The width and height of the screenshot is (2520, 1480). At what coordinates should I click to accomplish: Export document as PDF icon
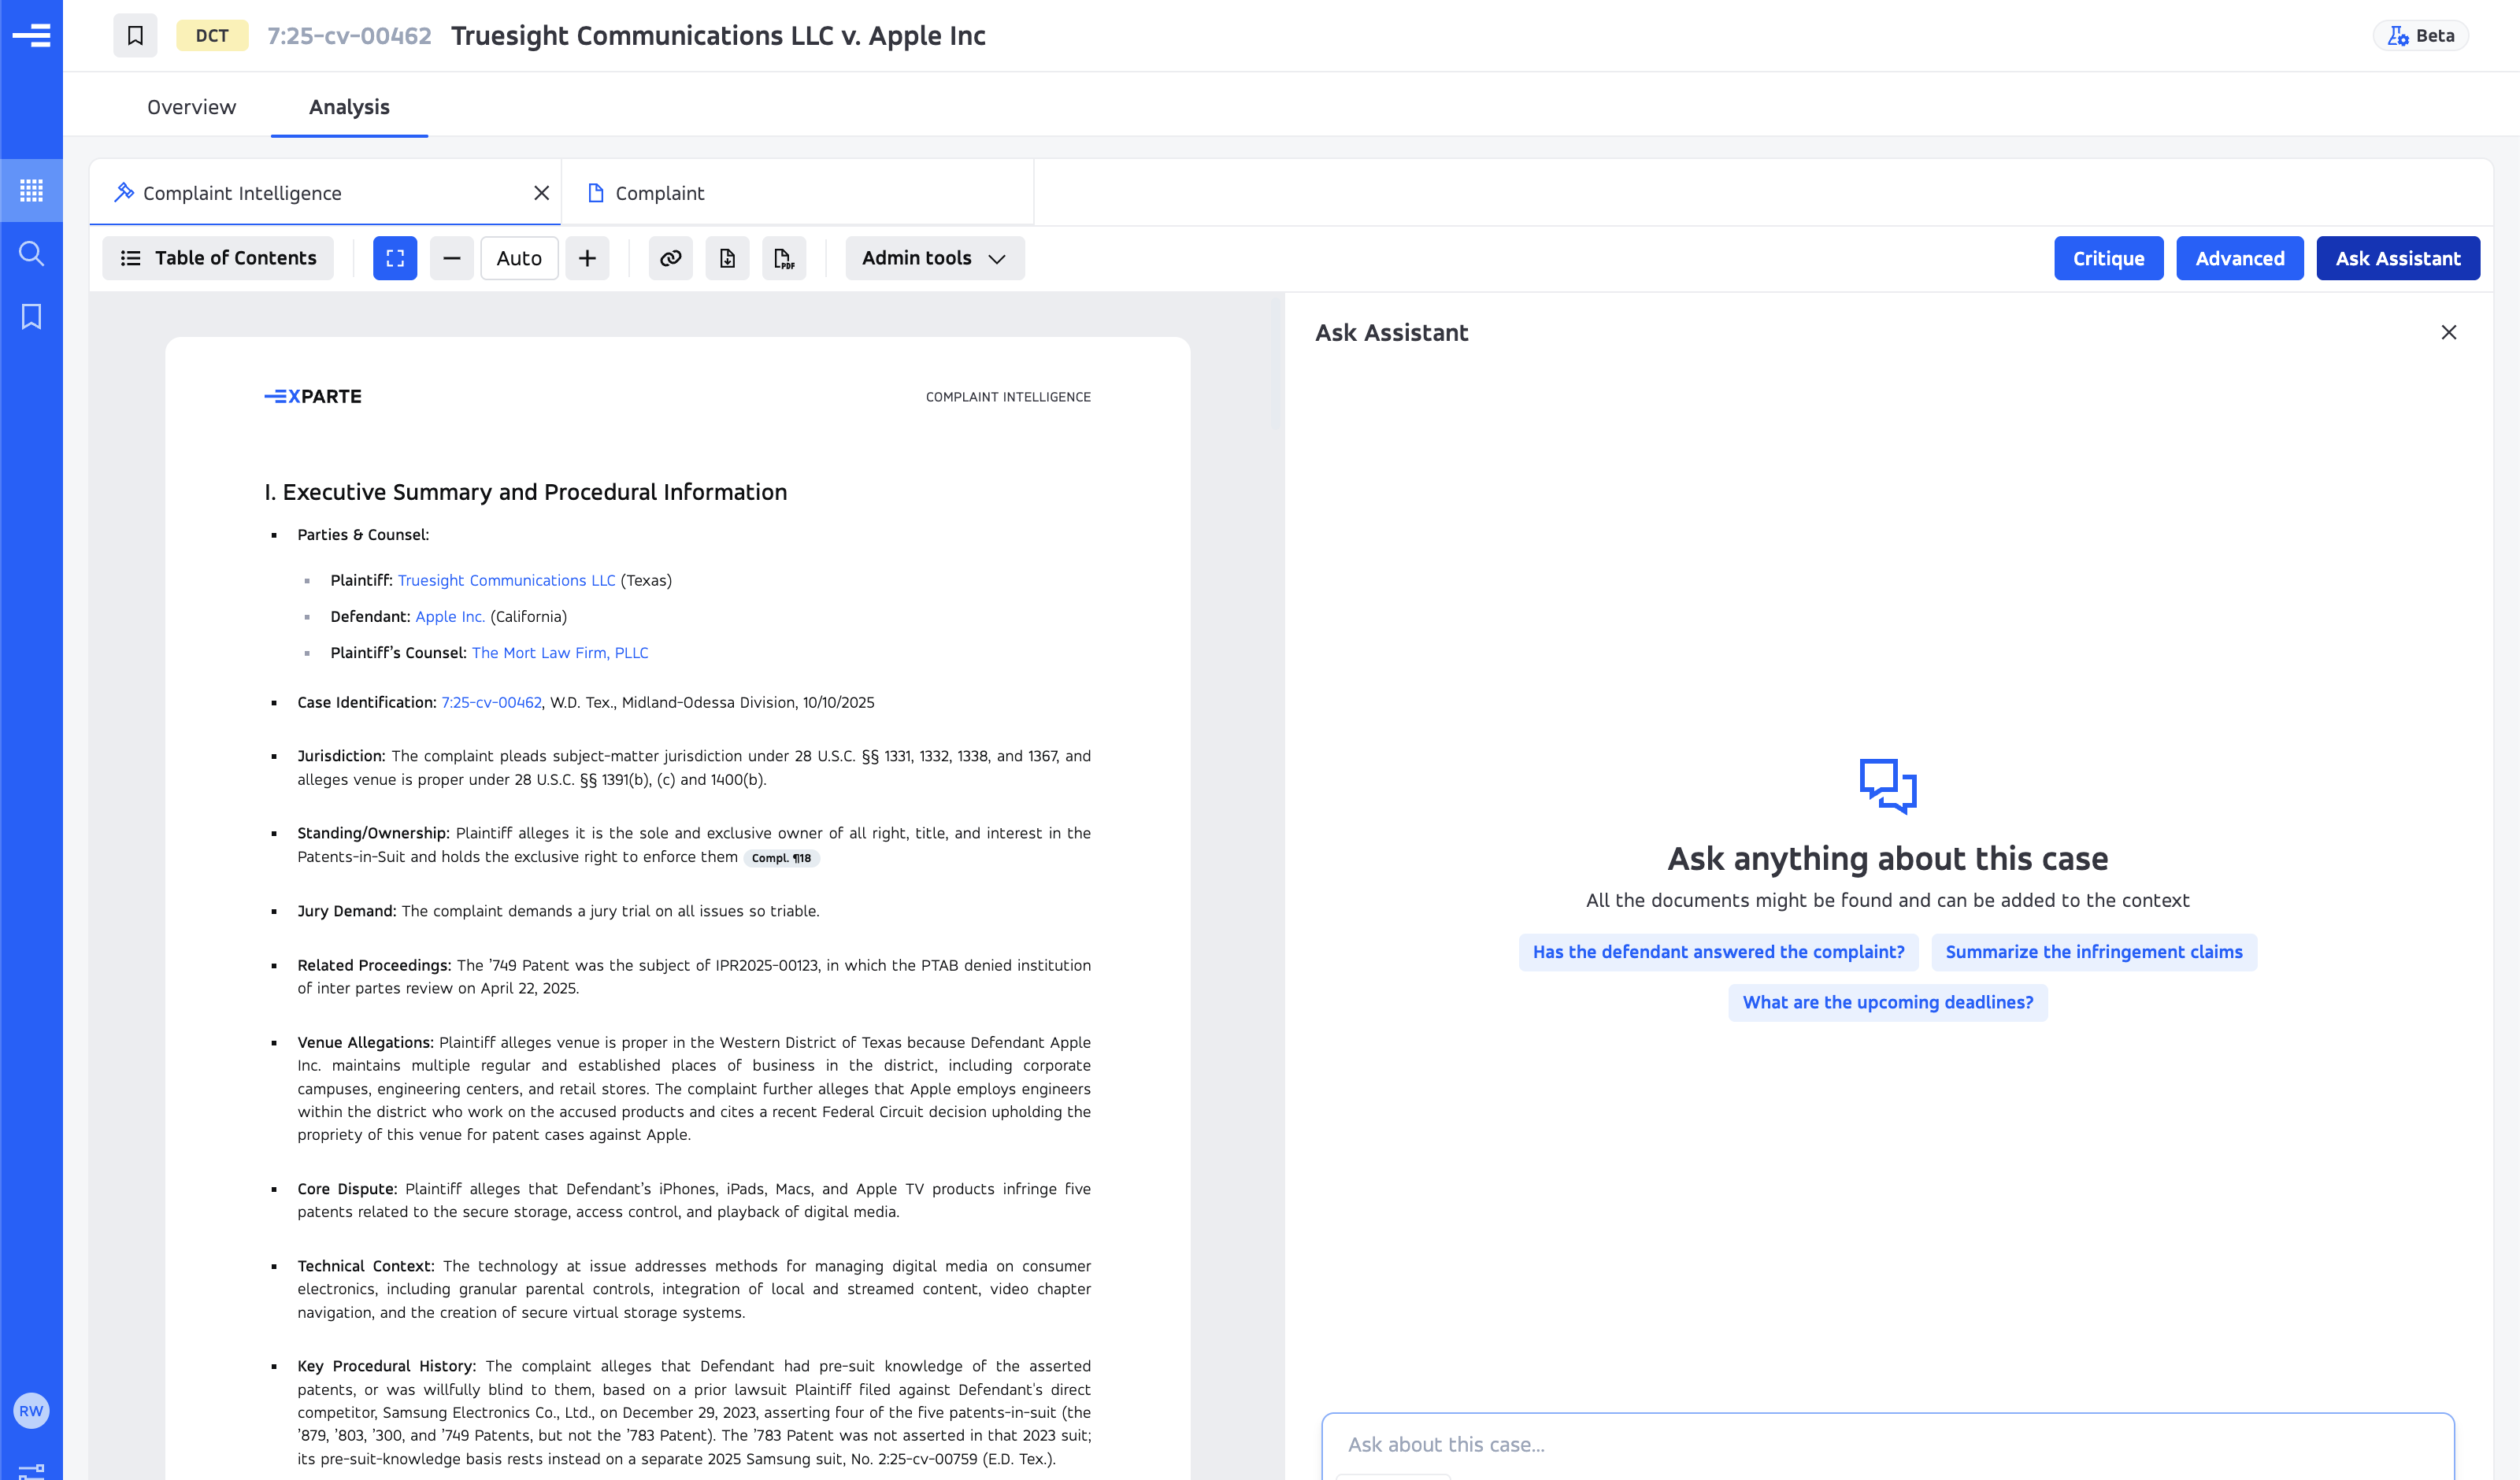click(x=784, y=258)
